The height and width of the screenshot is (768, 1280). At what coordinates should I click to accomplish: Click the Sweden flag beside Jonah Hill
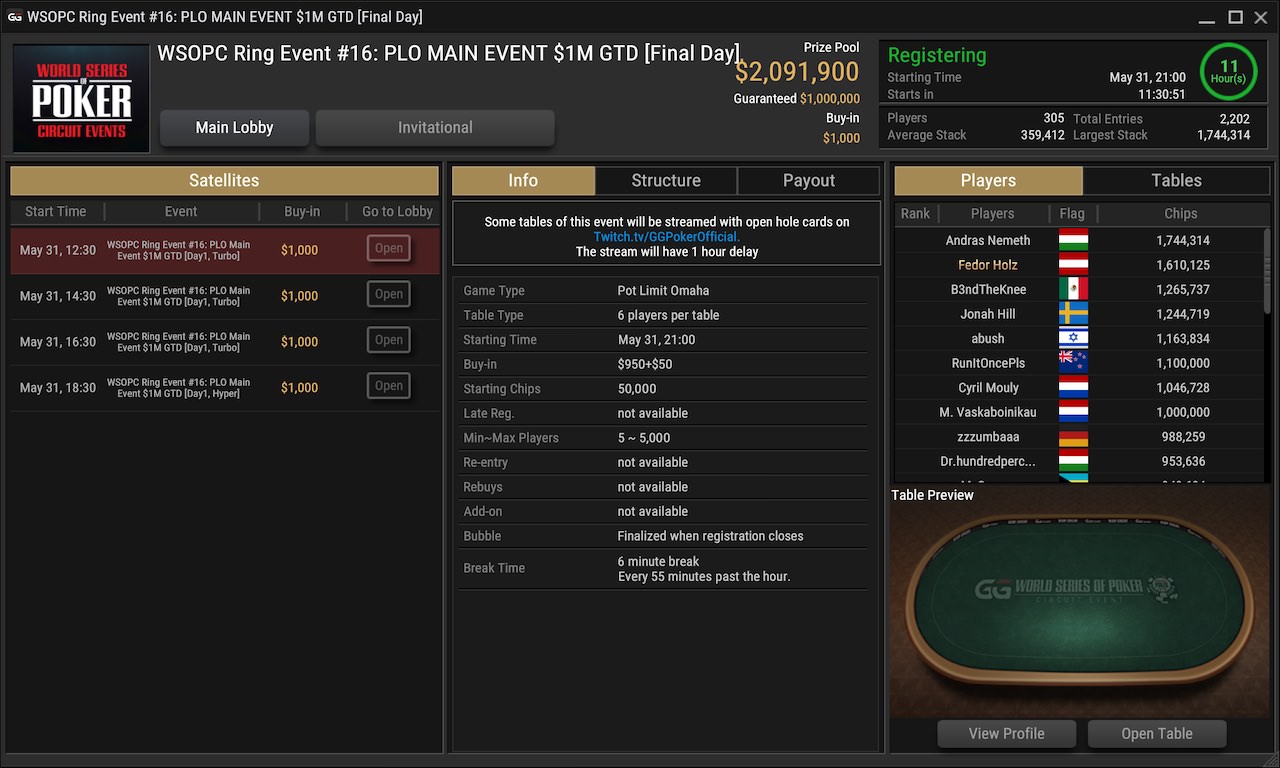[x=1073, y=314]
